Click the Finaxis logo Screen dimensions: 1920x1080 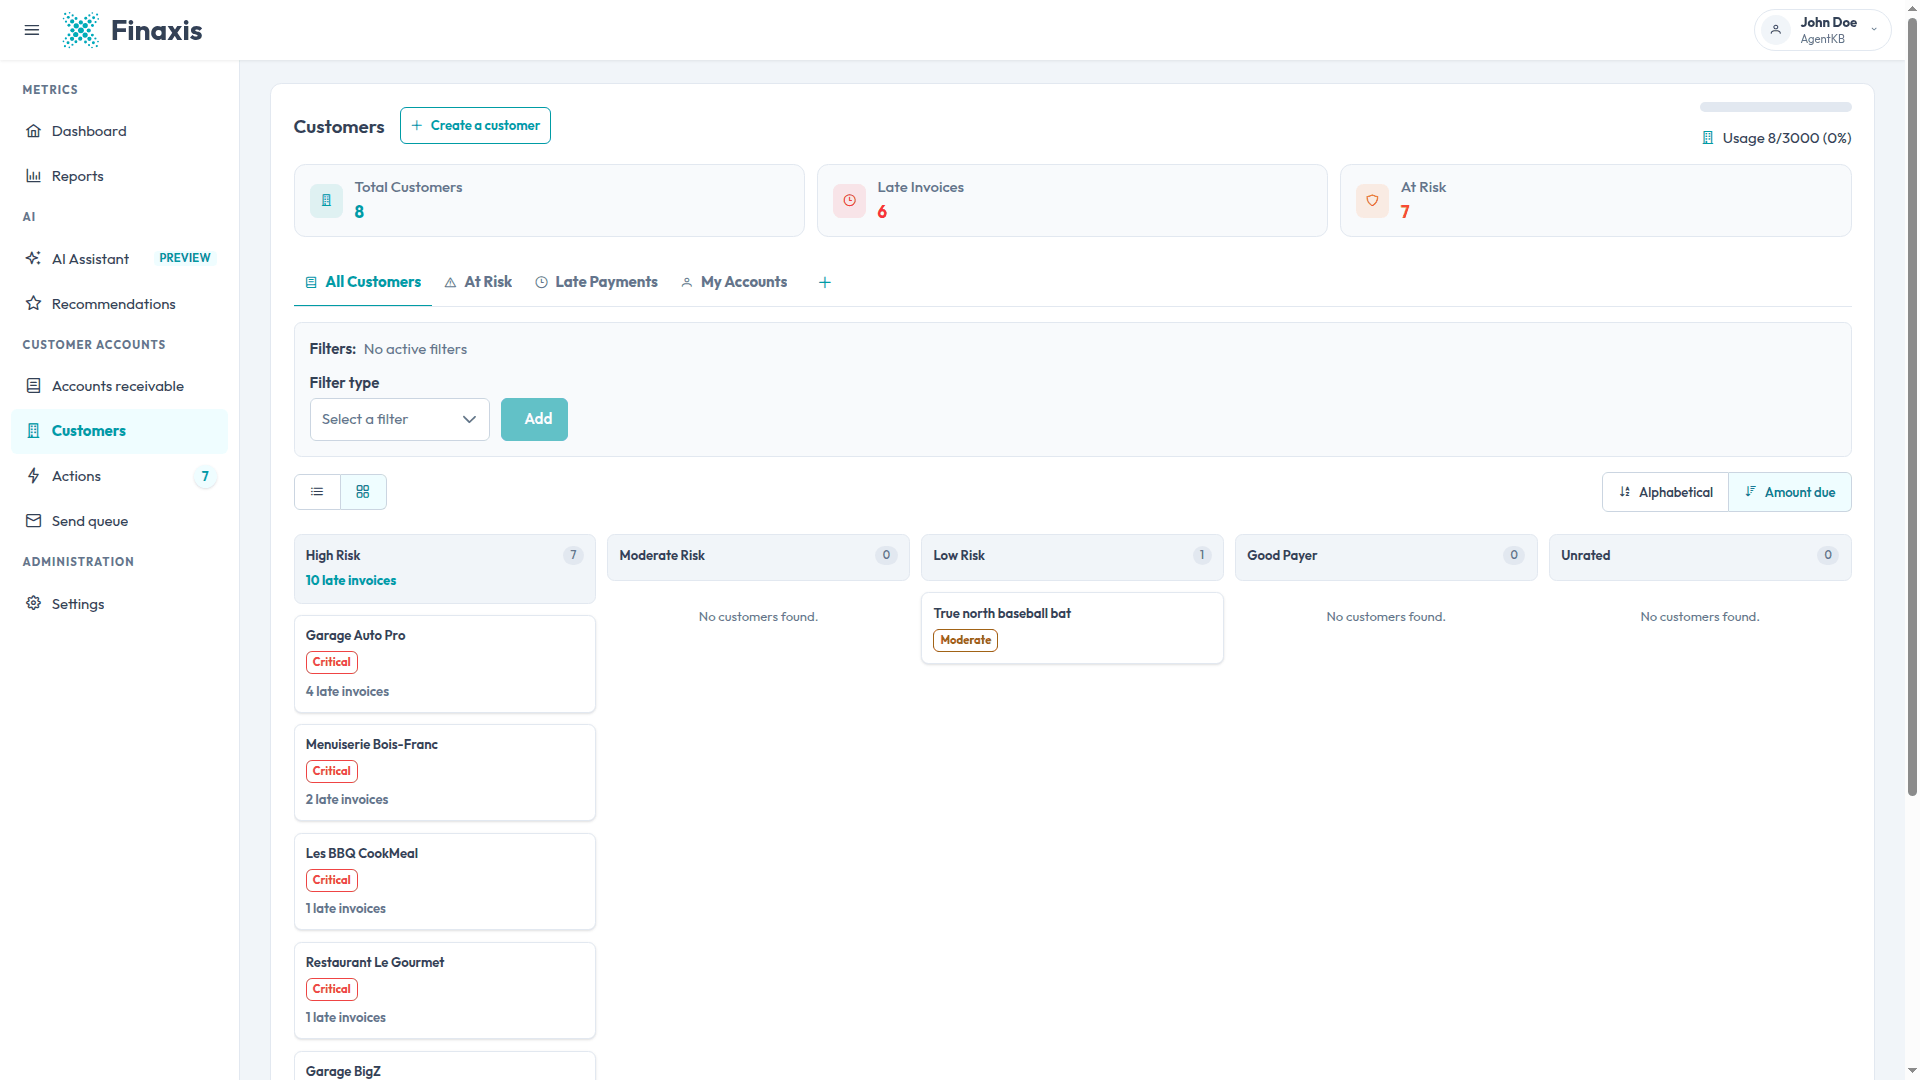(x=132, y=30)
